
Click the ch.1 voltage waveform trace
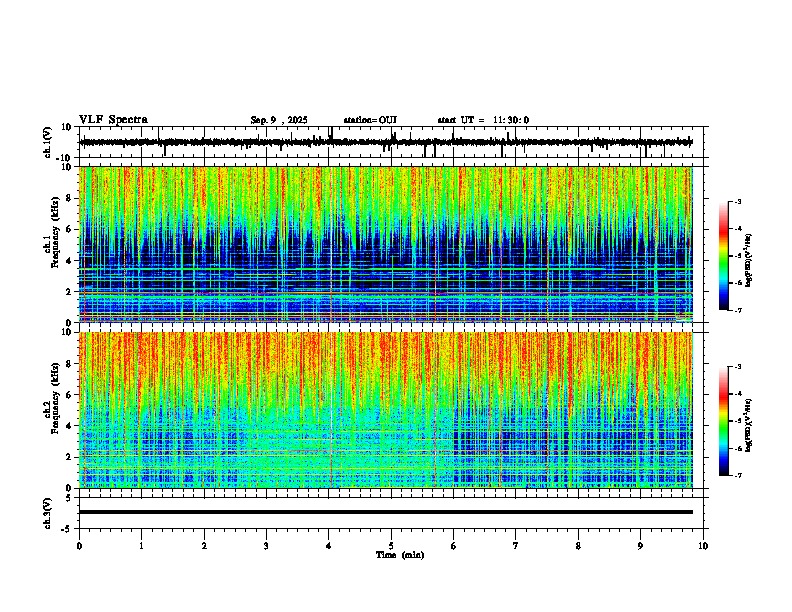pos(386,142)
